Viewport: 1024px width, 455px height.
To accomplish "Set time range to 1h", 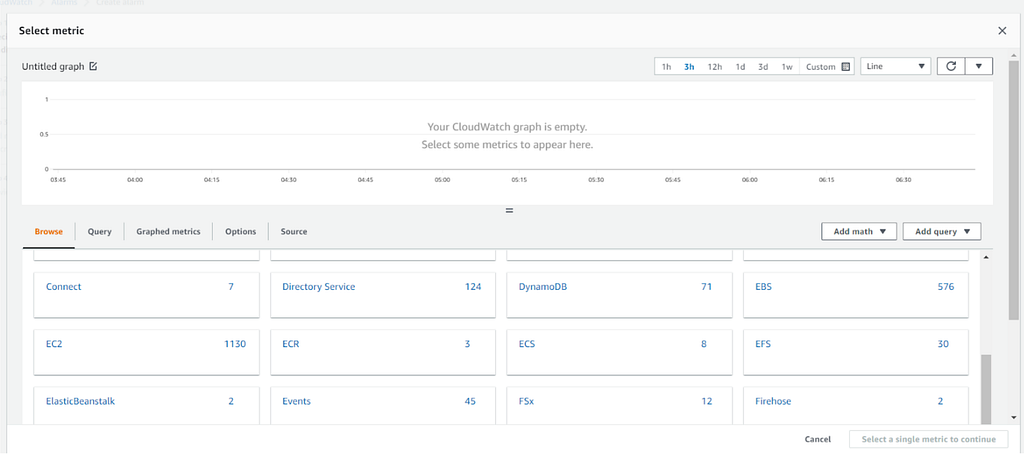I will coord(667,67).
